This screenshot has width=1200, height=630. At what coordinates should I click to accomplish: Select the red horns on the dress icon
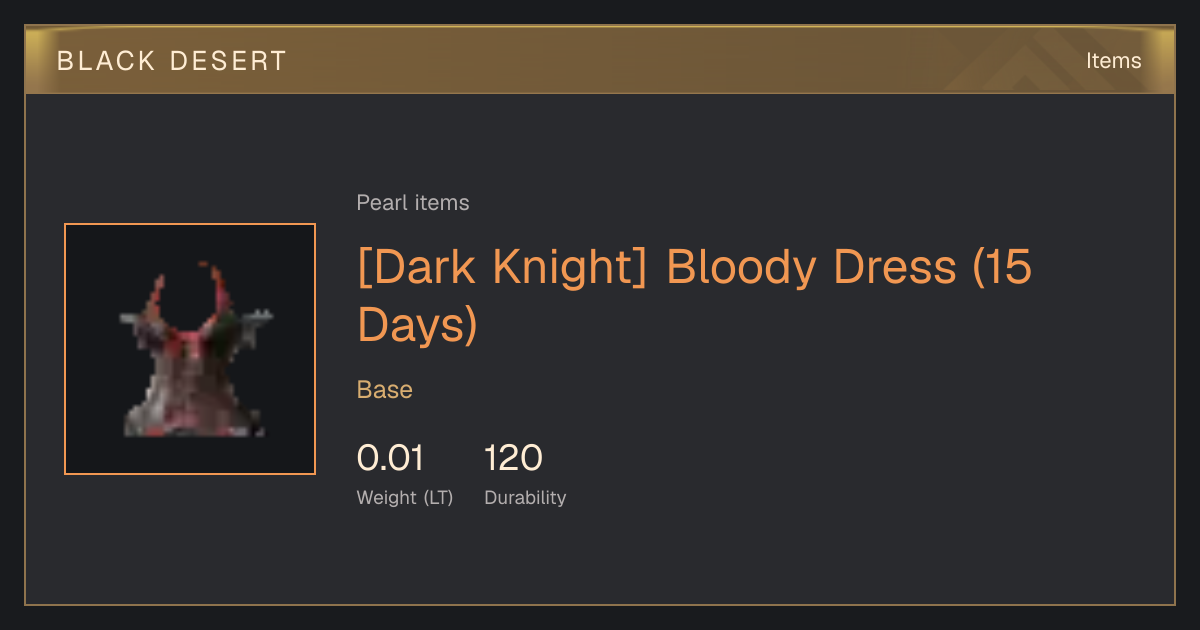pyautogui.click(x=190, y=295)
